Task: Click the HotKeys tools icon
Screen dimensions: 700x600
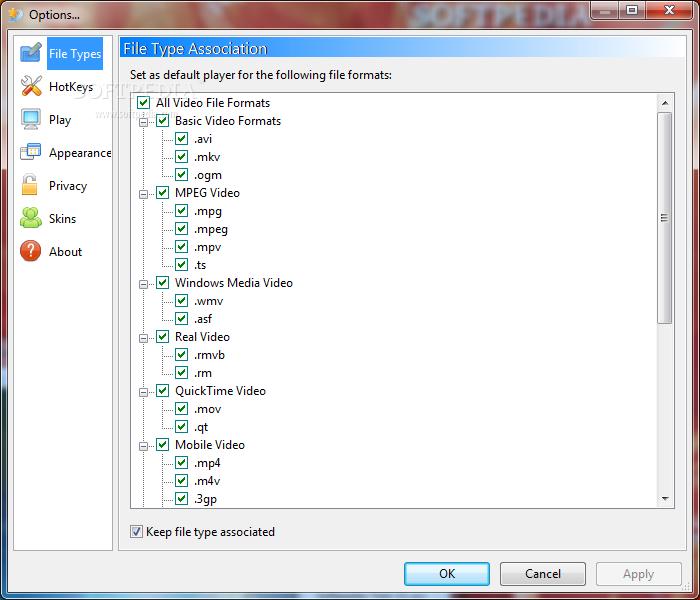Action: coord(31,86)
